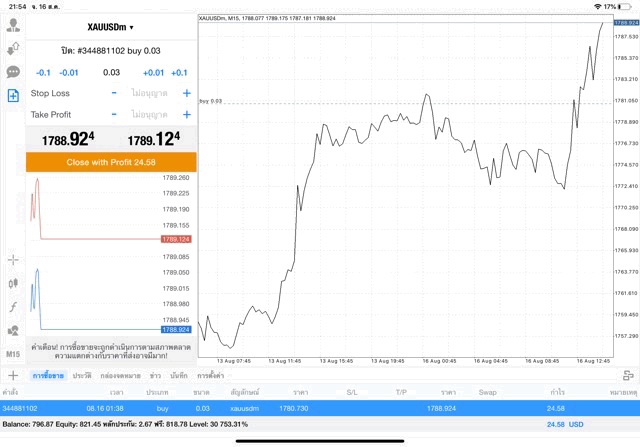Image resolution: width=640 pixels, height=447 pixels.
Task: Open the chat messages bubble icon
Action: point(13,72)
